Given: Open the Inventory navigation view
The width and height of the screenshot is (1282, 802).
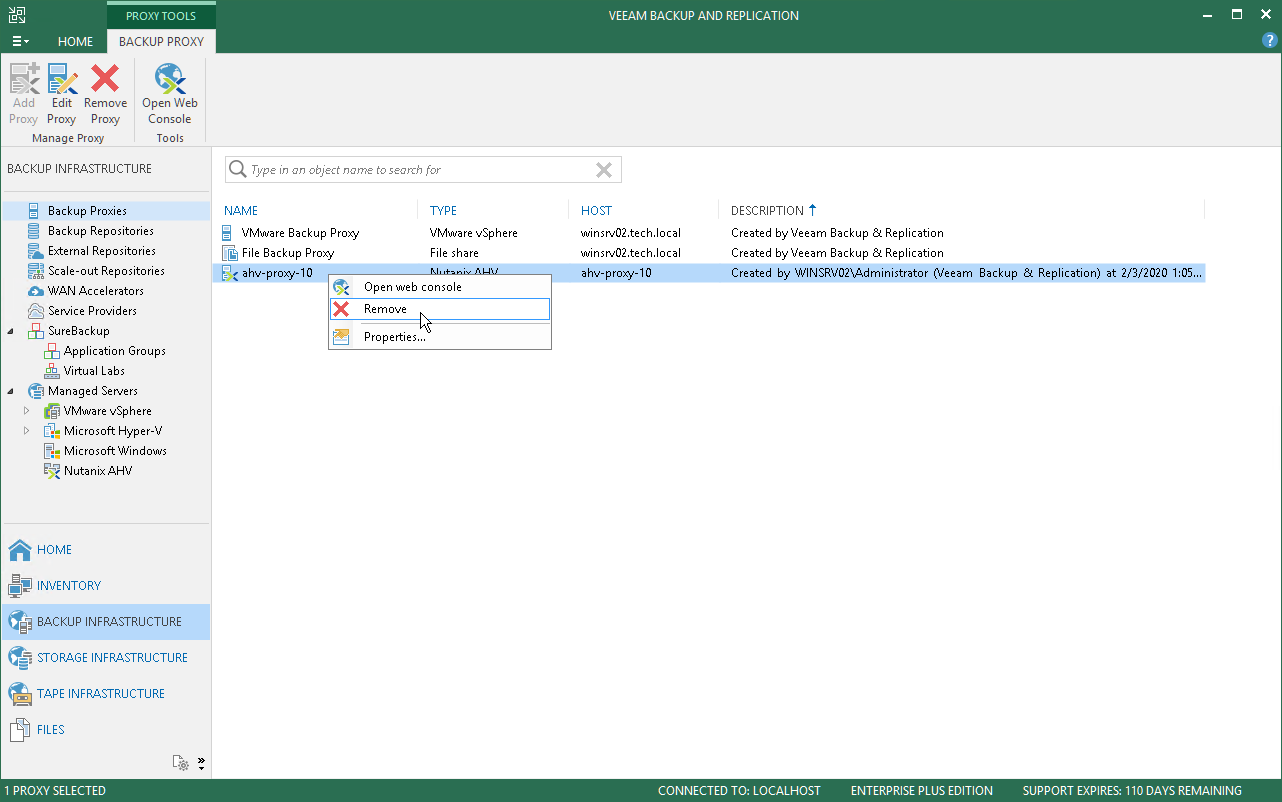Looking at the screenshot, I should point(106,586).
